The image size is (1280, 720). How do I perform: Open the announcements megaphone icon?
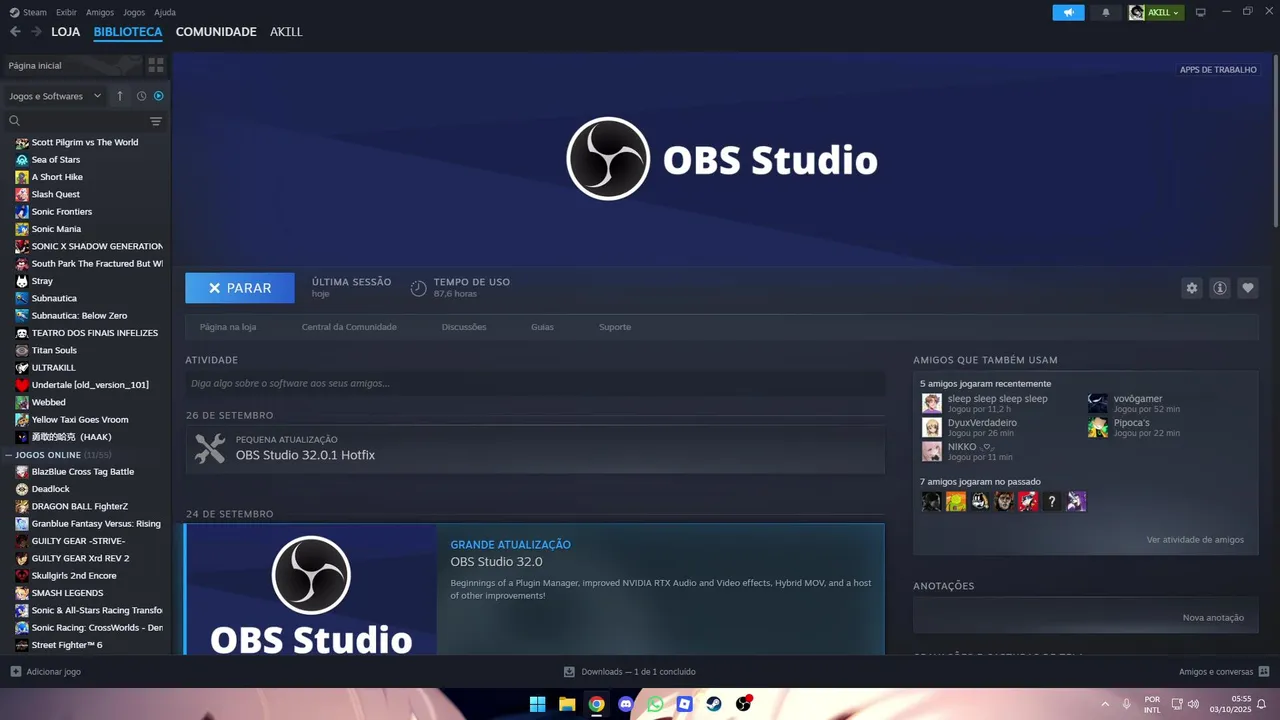pyautogui.click(x=1068, y=12)
